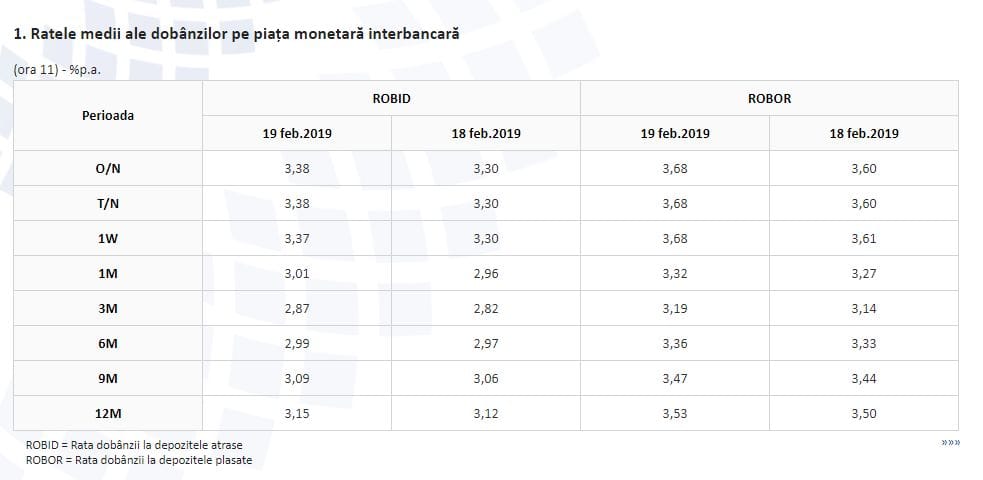Click the 3,61 ROBOR 1W value
This screenshot has height=480, width=983.
coord(864,239)
